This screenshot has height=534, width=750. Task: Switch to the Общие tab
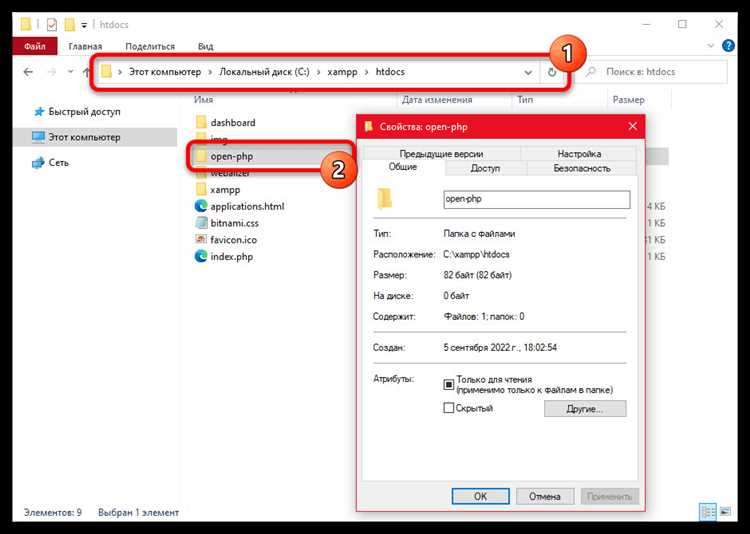tap(403, 167)
